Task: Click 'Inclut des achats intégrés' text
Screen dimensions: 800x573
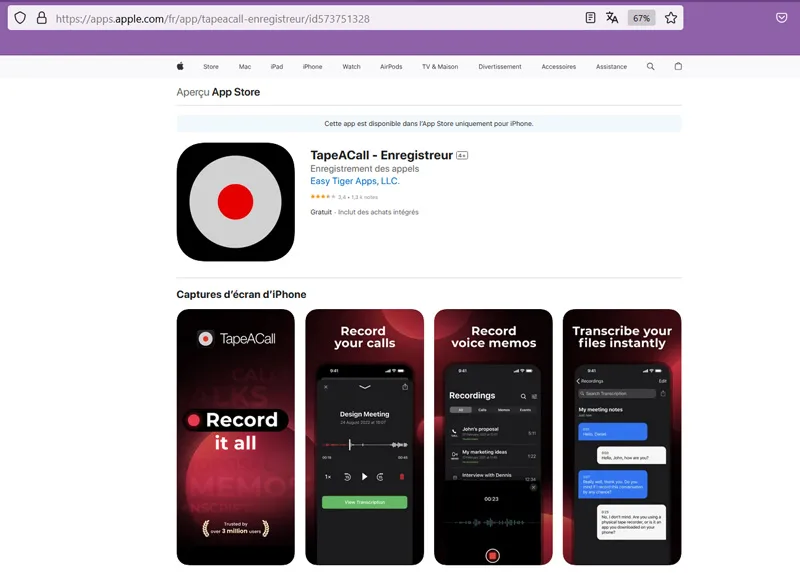Action: tap(378, 212)
